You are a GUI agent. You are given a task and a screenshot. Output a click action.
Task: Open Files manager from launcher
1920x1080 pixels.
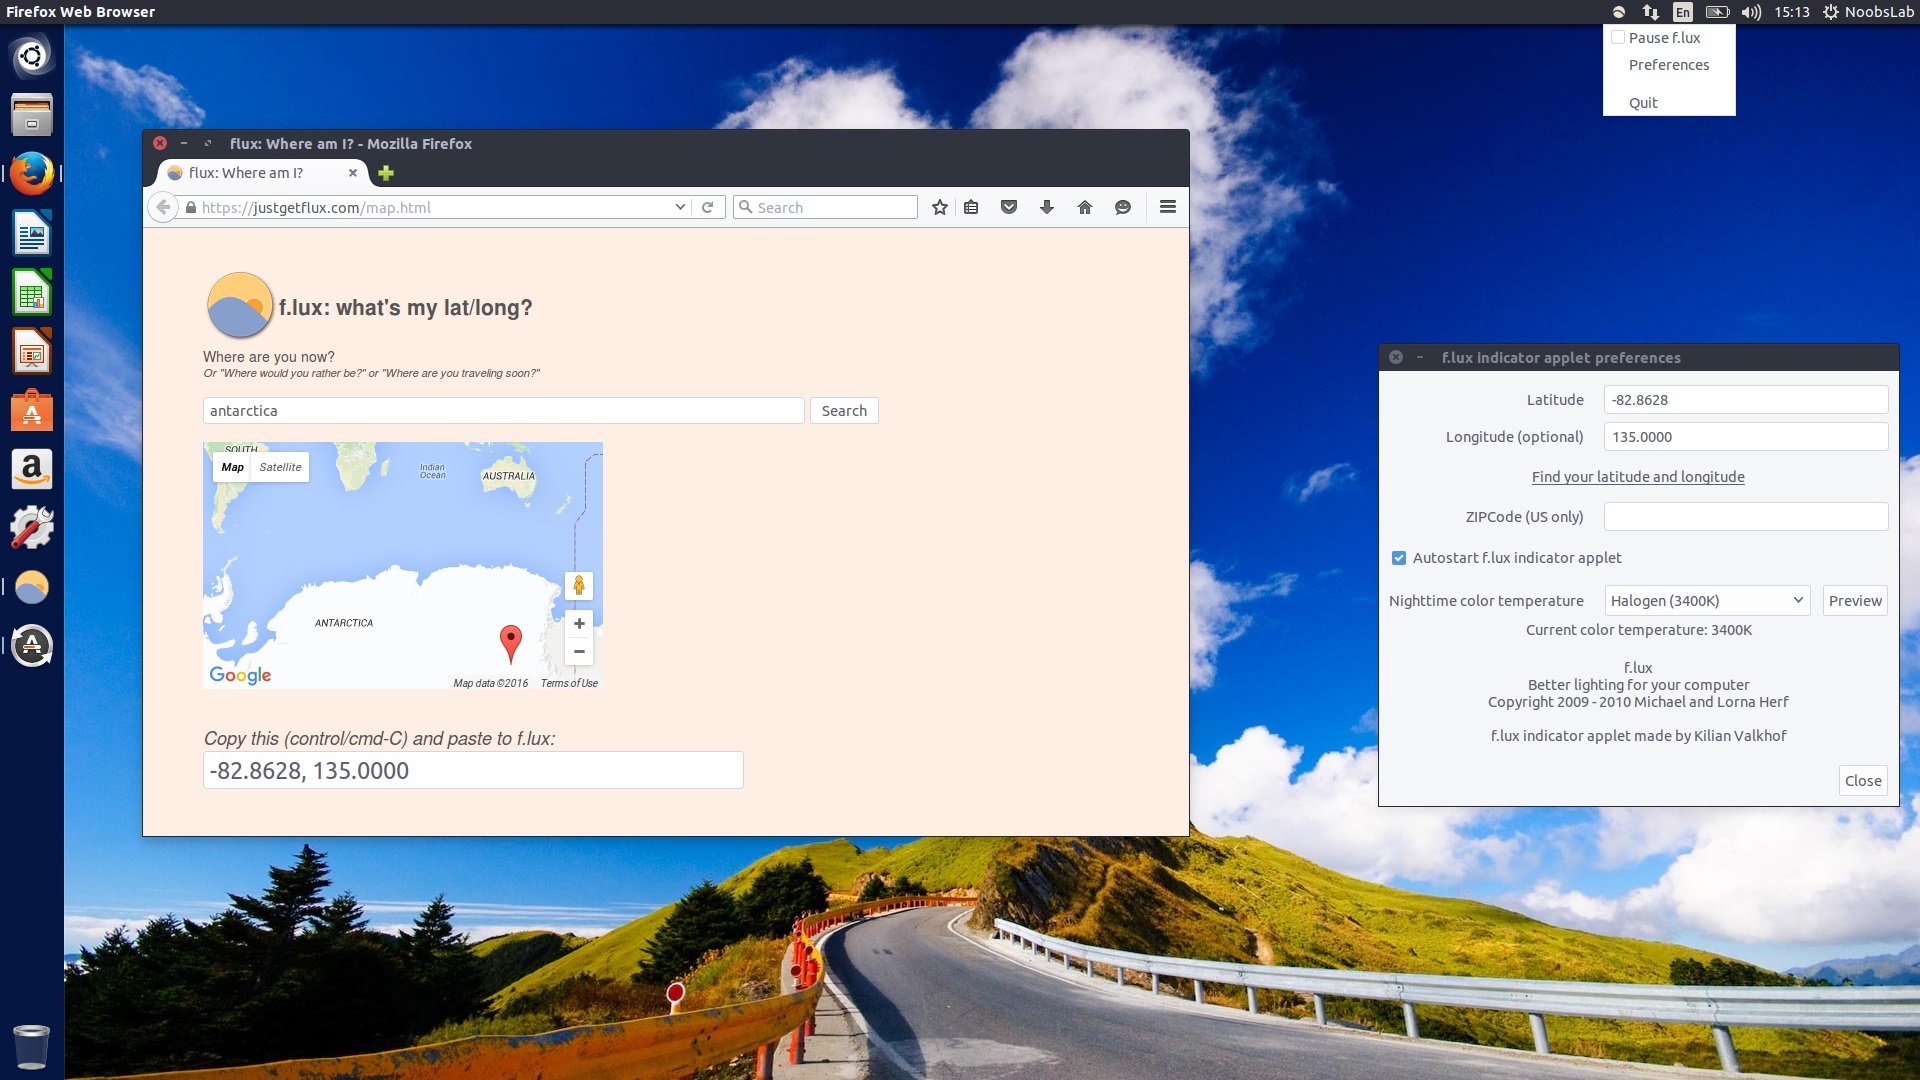(x=32, y=114)
